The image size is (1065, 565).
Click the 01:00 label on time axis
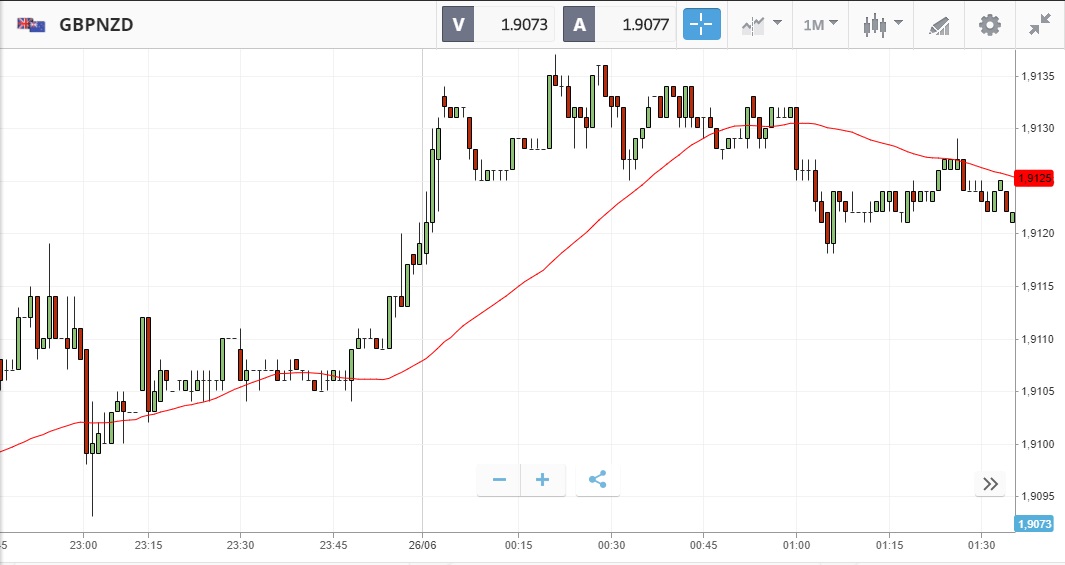(796, 545)
